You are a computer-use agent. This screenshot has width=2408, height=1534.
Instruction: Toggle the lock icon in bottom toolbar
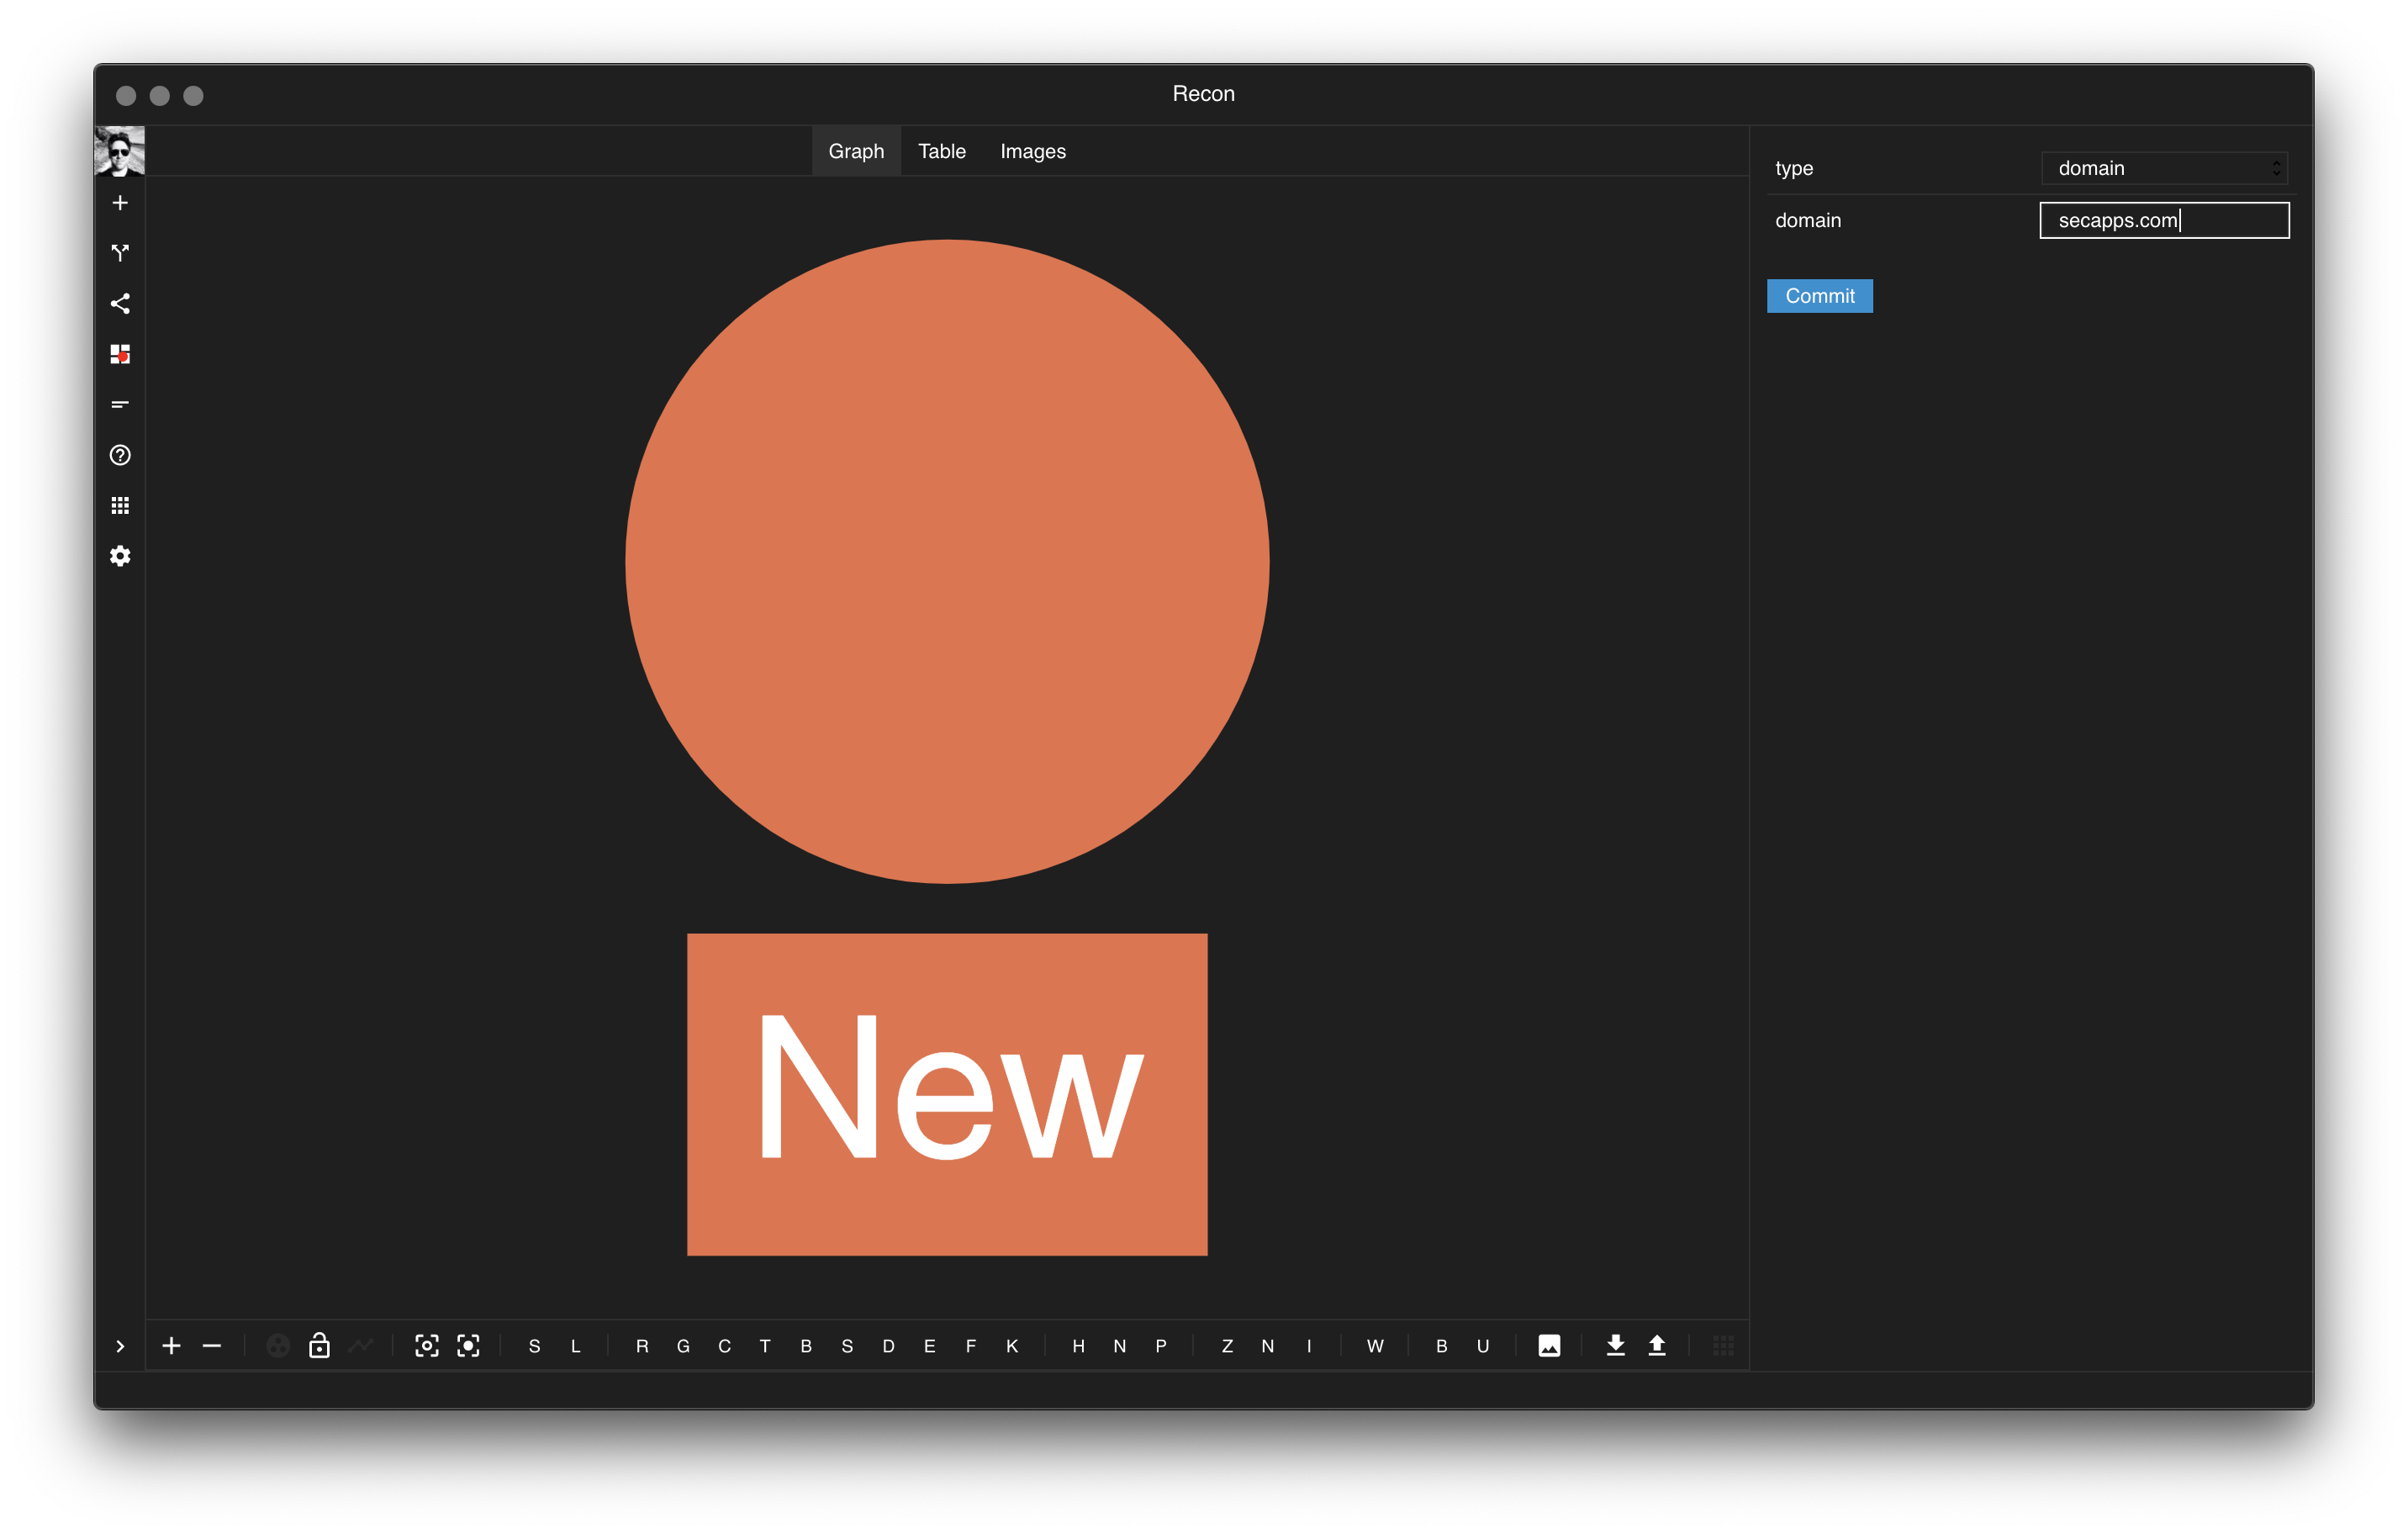pos(319,1346)
